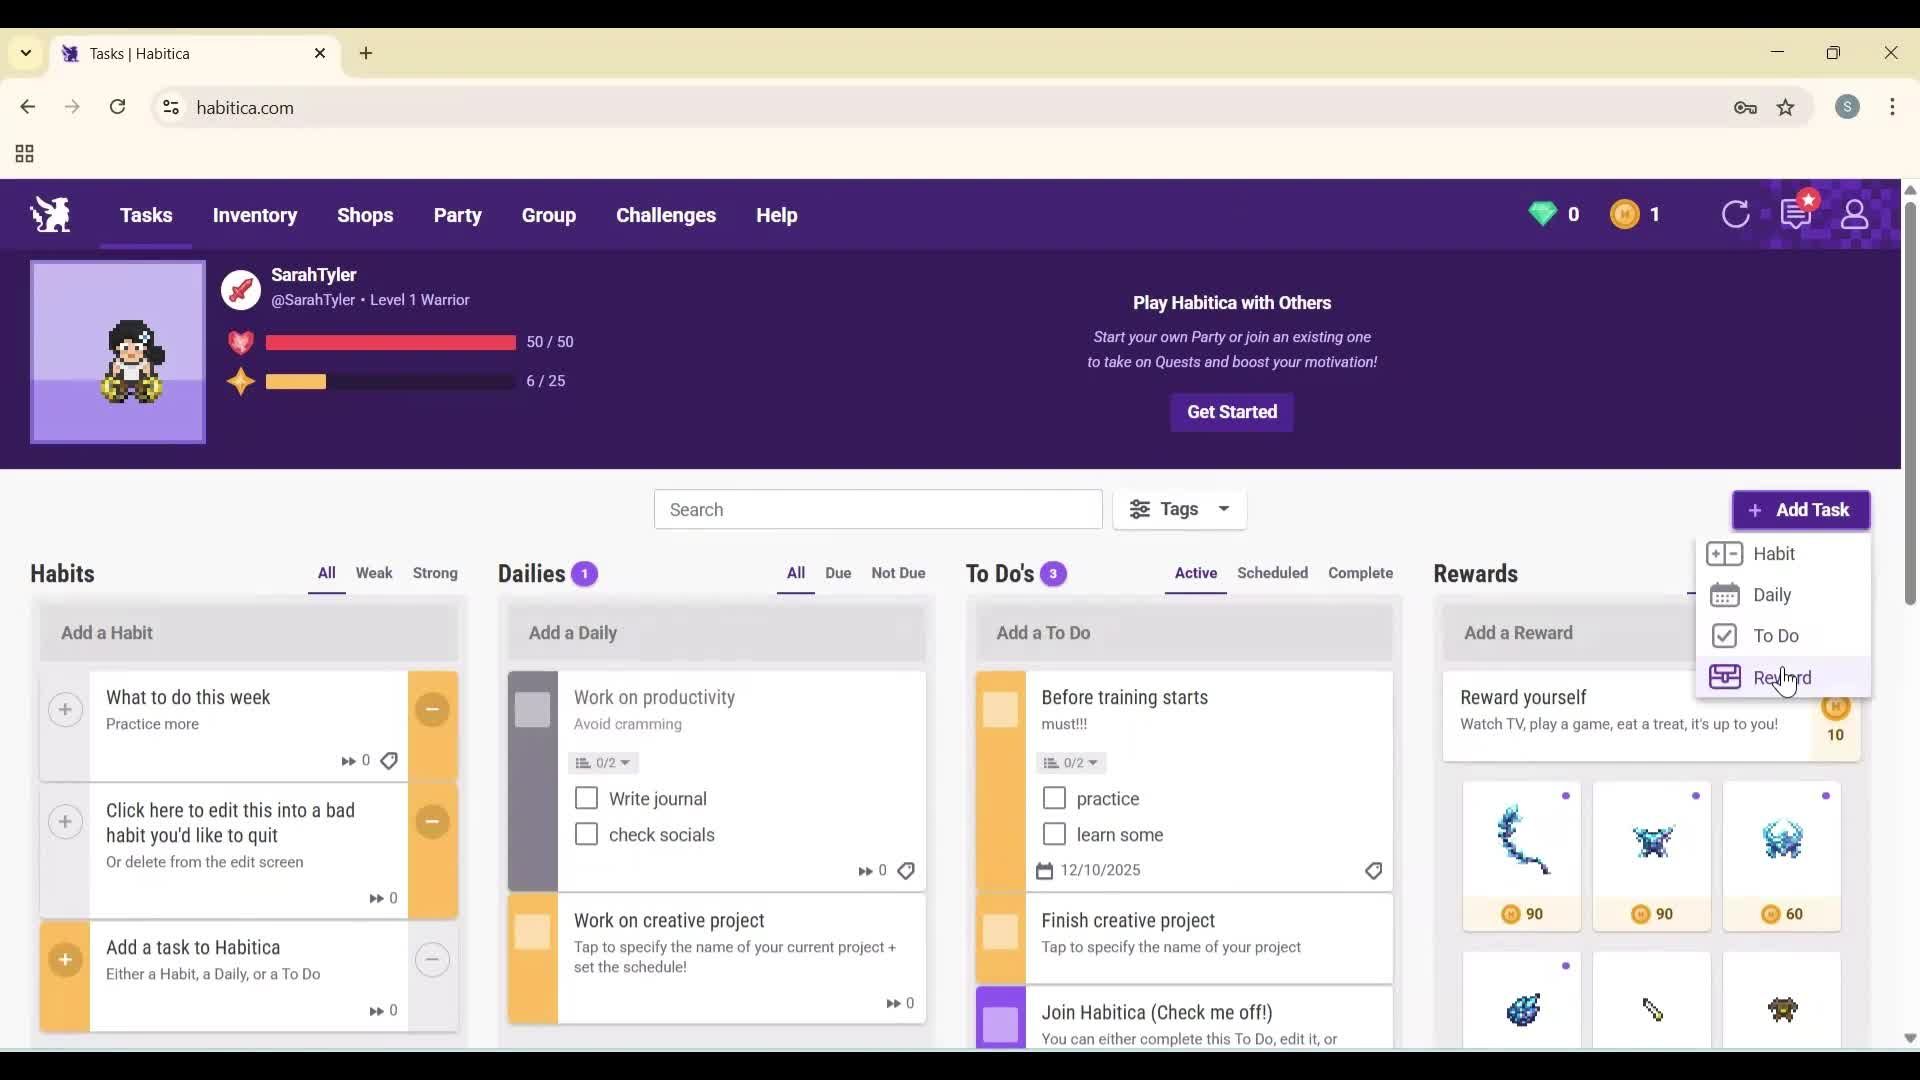This screenshot has height=1080, width=1920.
Task: Click Add a Reward
Action: (1518, 632)
